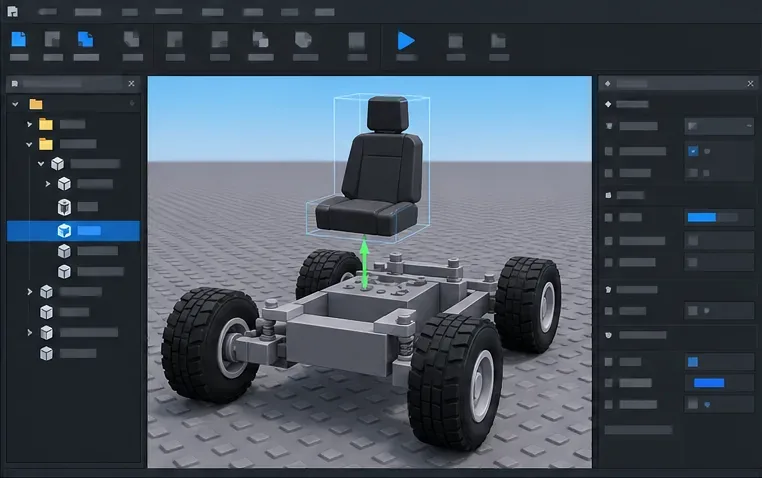The height and width of the screenshot is (478, 762).
Task: Click the last document-shaped toolbar icon after Play
Action: tap(498, 41)
